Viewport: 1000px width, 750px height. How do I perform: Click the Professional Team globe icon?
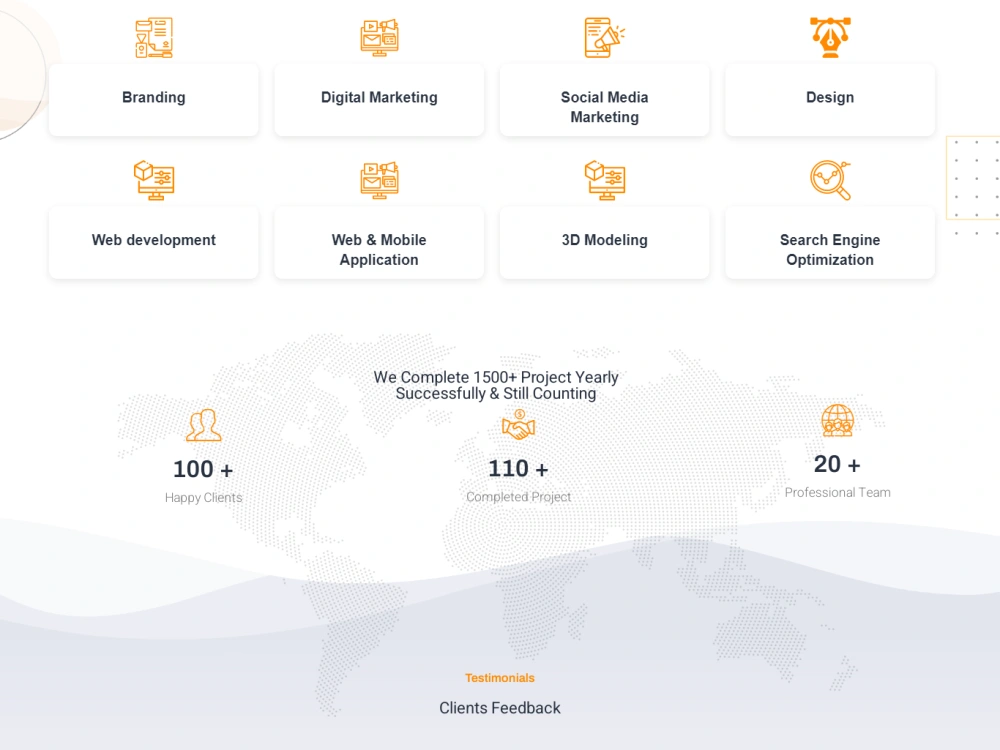click(837, 420)
